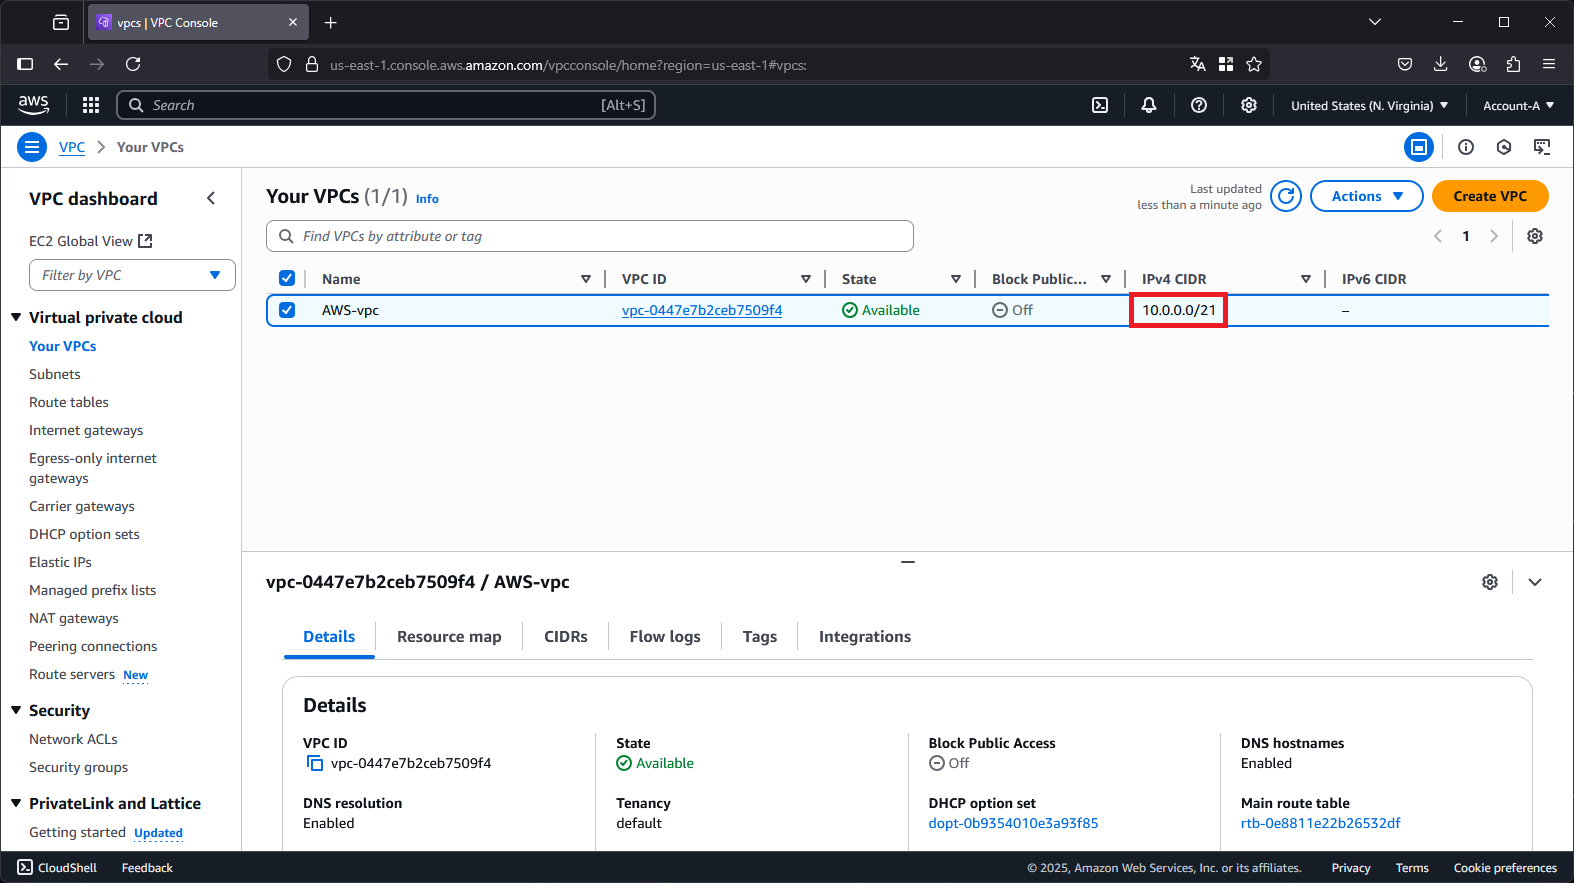Open Internet gateways in sidebar
Viewport: 1574px width, 883px height.
(86, 430)
